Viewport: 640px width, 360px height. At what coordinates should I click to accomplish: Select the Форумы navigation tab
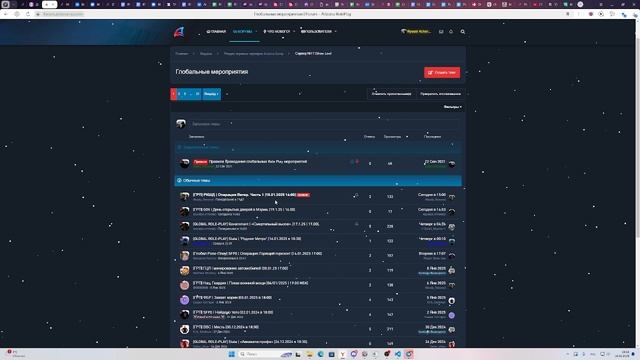242,31
